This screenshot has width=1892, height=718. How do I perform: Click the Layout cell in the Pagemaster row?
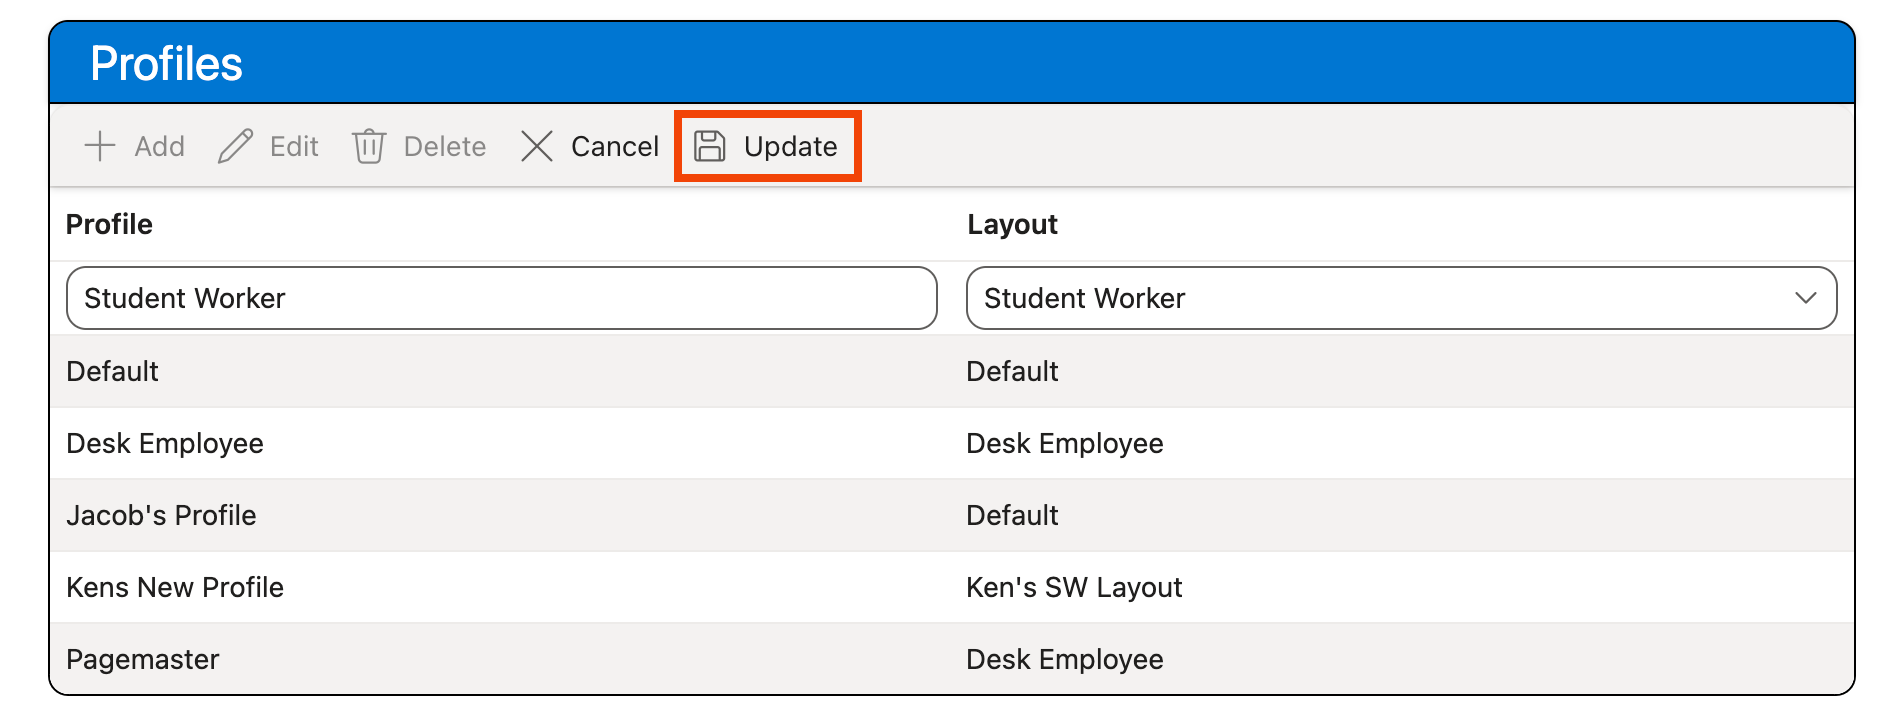click(1064, 659)
